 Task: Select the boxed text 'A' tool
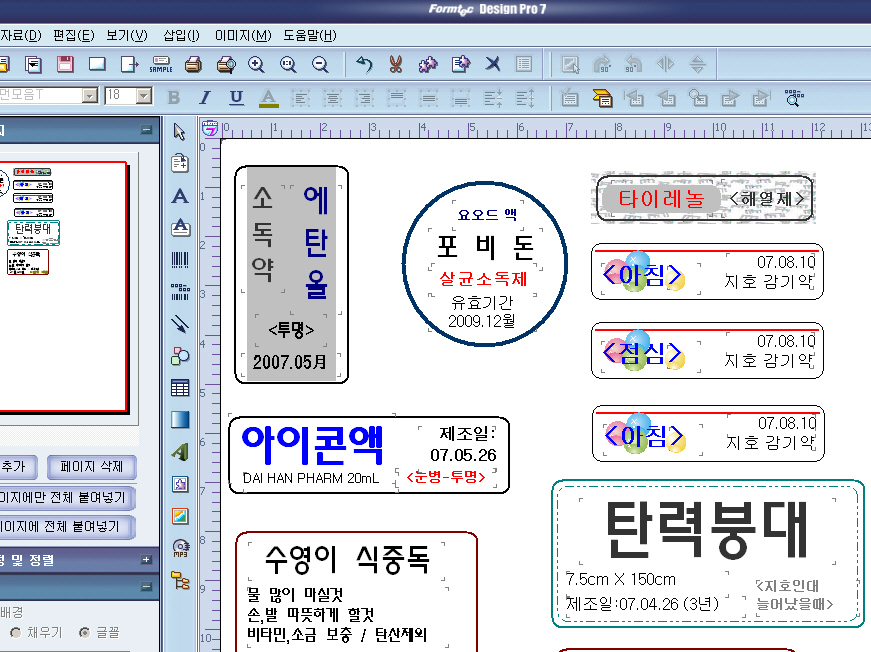[179, 228]
